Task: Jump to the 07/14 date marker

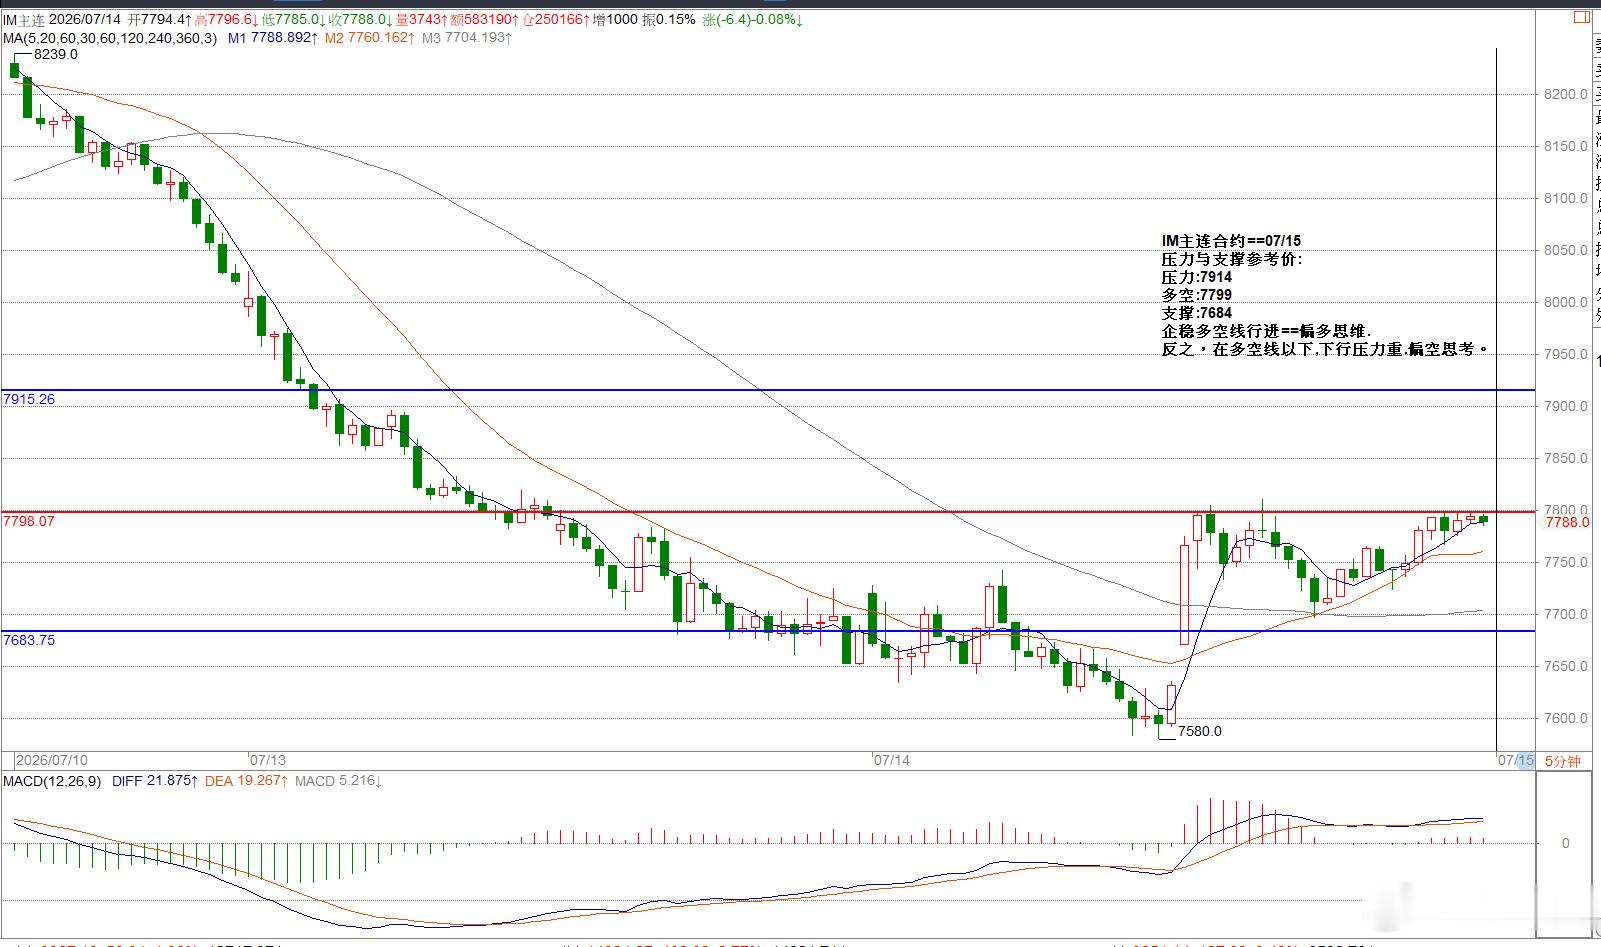Action: click(892, 760)
